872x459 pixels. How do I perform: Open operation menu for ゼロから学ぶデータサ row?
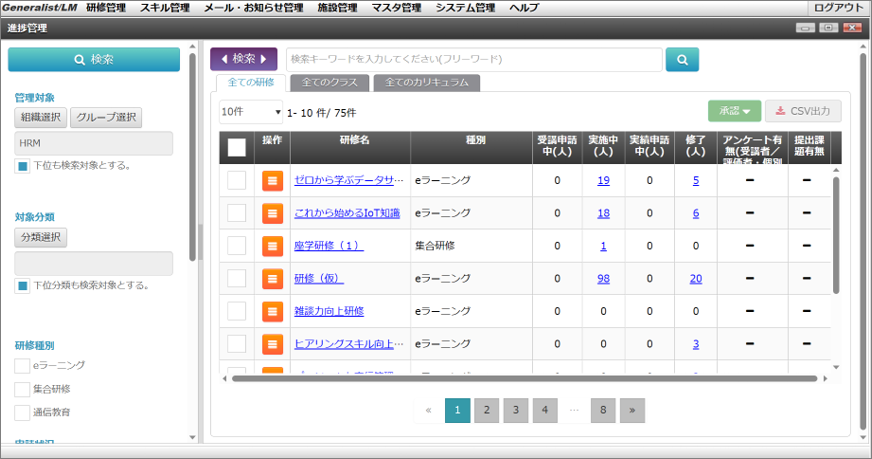click(272, 181)
